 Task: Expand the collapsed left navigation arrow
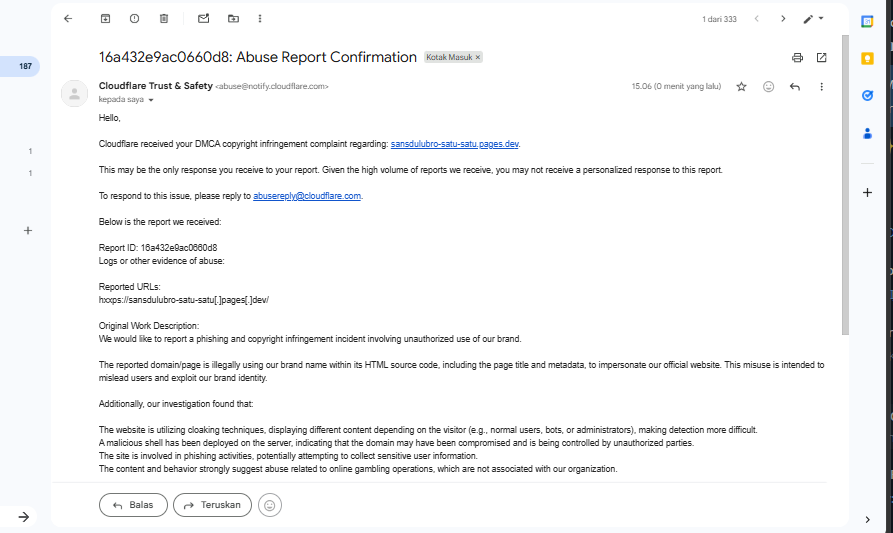[23, 516]
